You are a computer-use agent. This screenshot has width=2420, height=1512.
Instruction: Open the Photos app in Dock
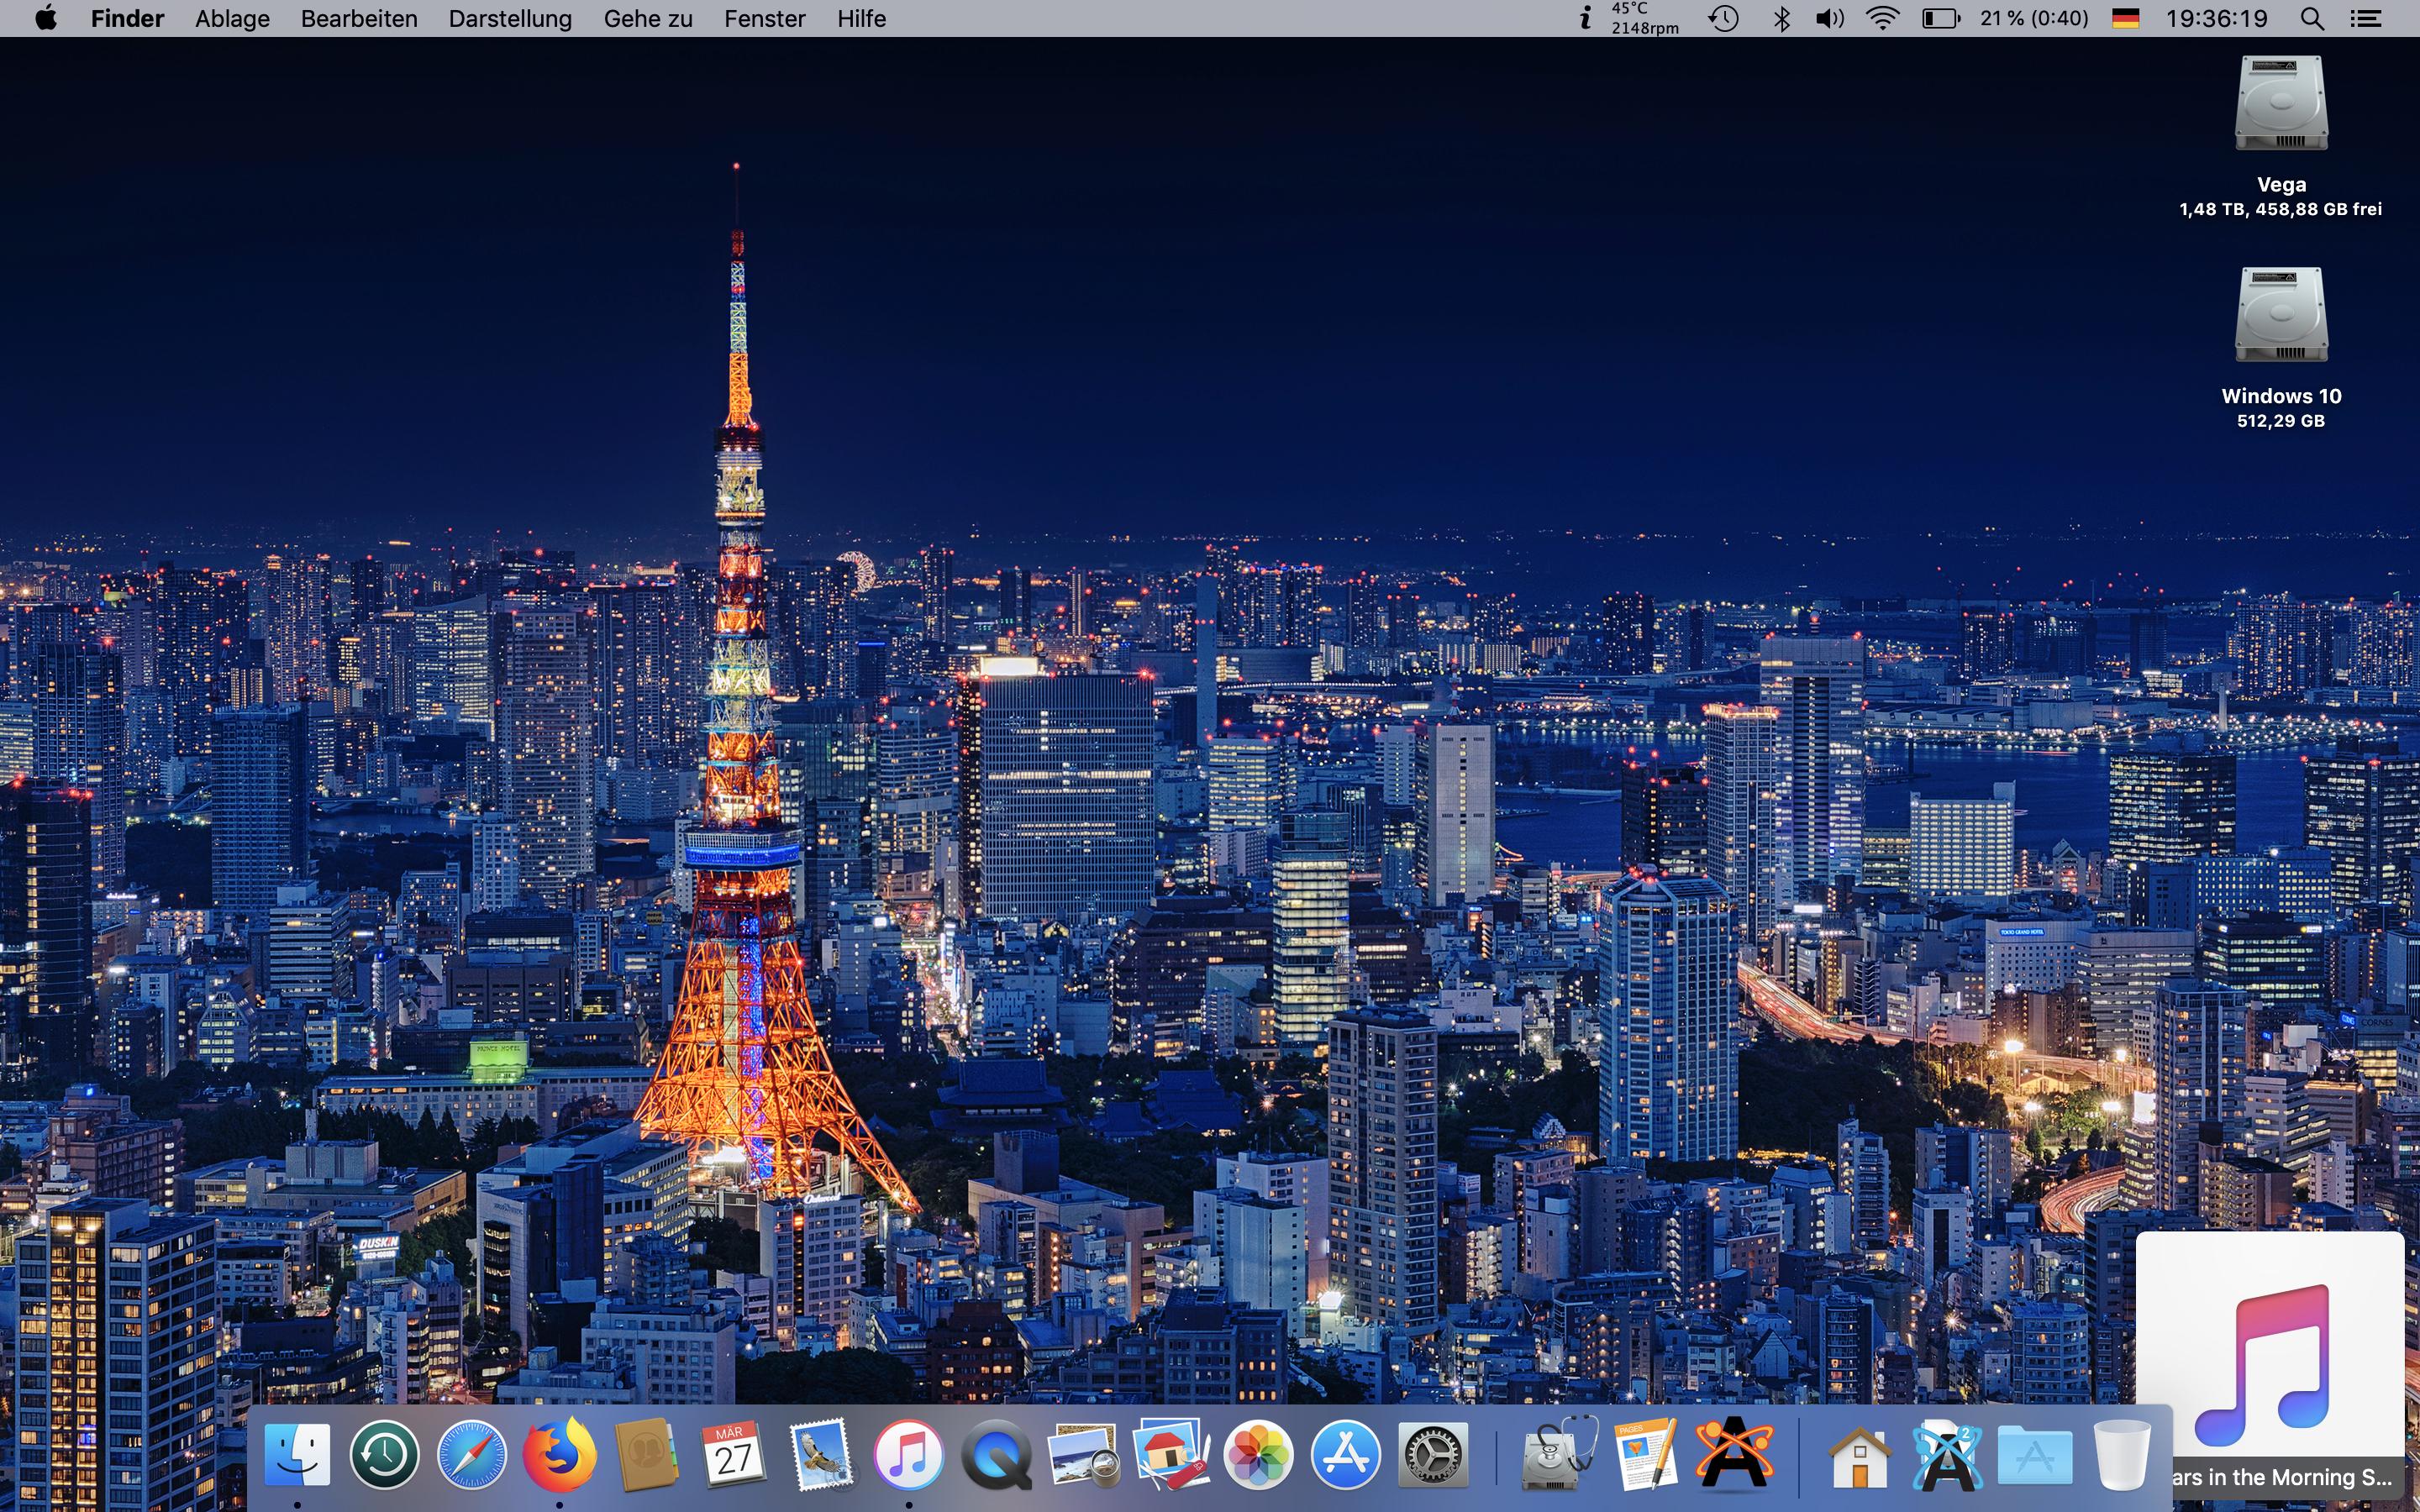point(1258,1455)
